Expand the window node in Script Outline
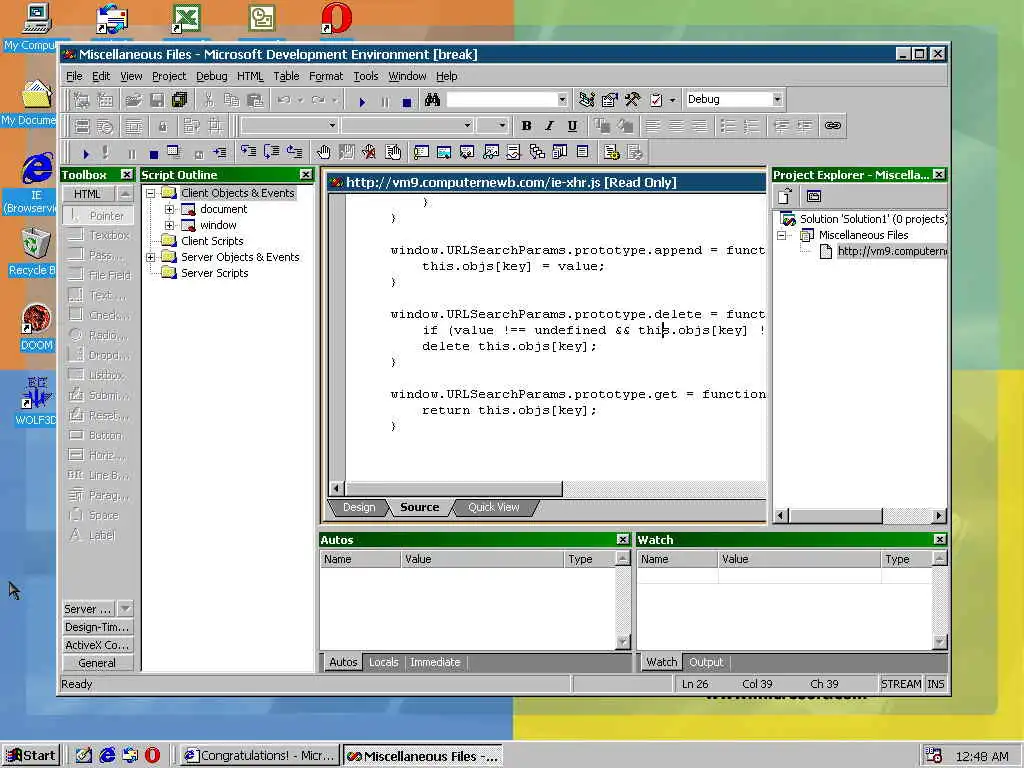Screen dimensions: 1024x768 pyautogui.click(x=169, y=225)
